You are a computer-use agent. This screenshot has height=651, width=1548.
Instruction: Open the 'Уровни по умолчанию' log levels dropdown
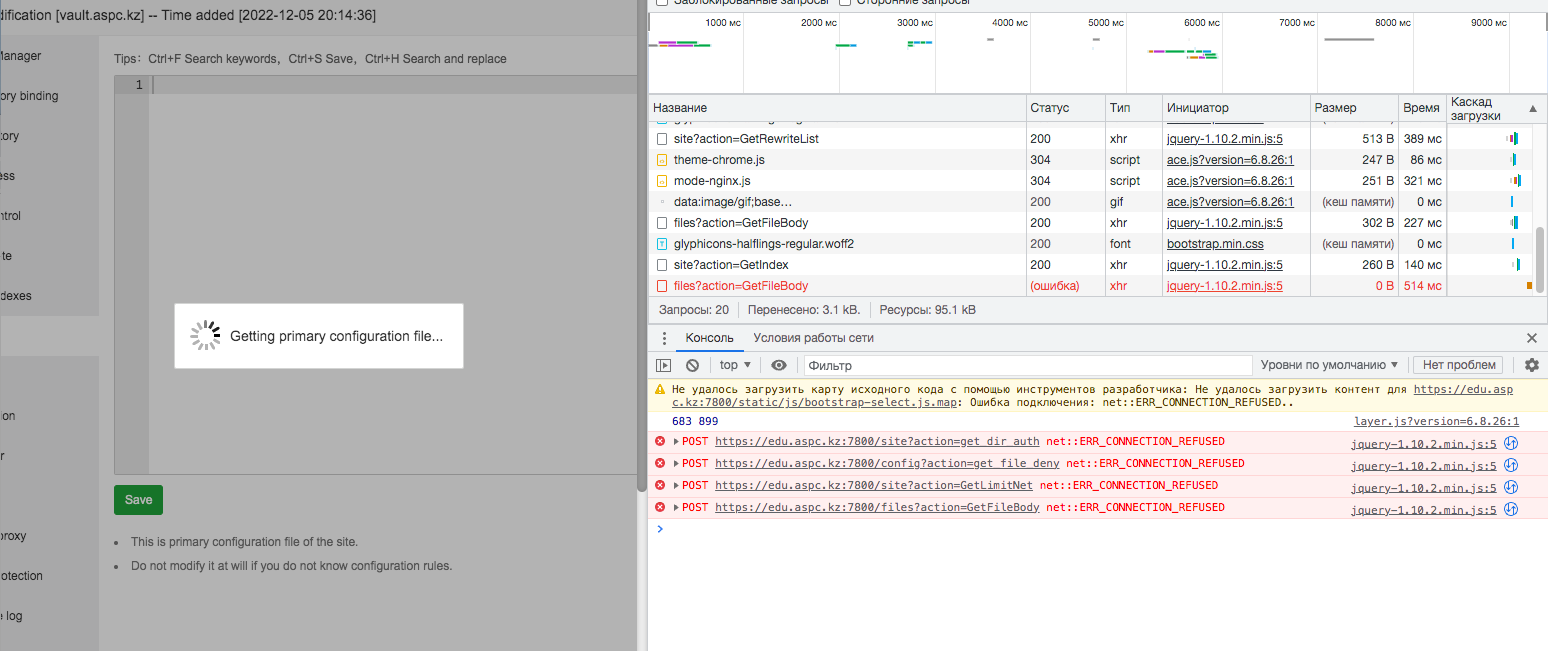1329,366
